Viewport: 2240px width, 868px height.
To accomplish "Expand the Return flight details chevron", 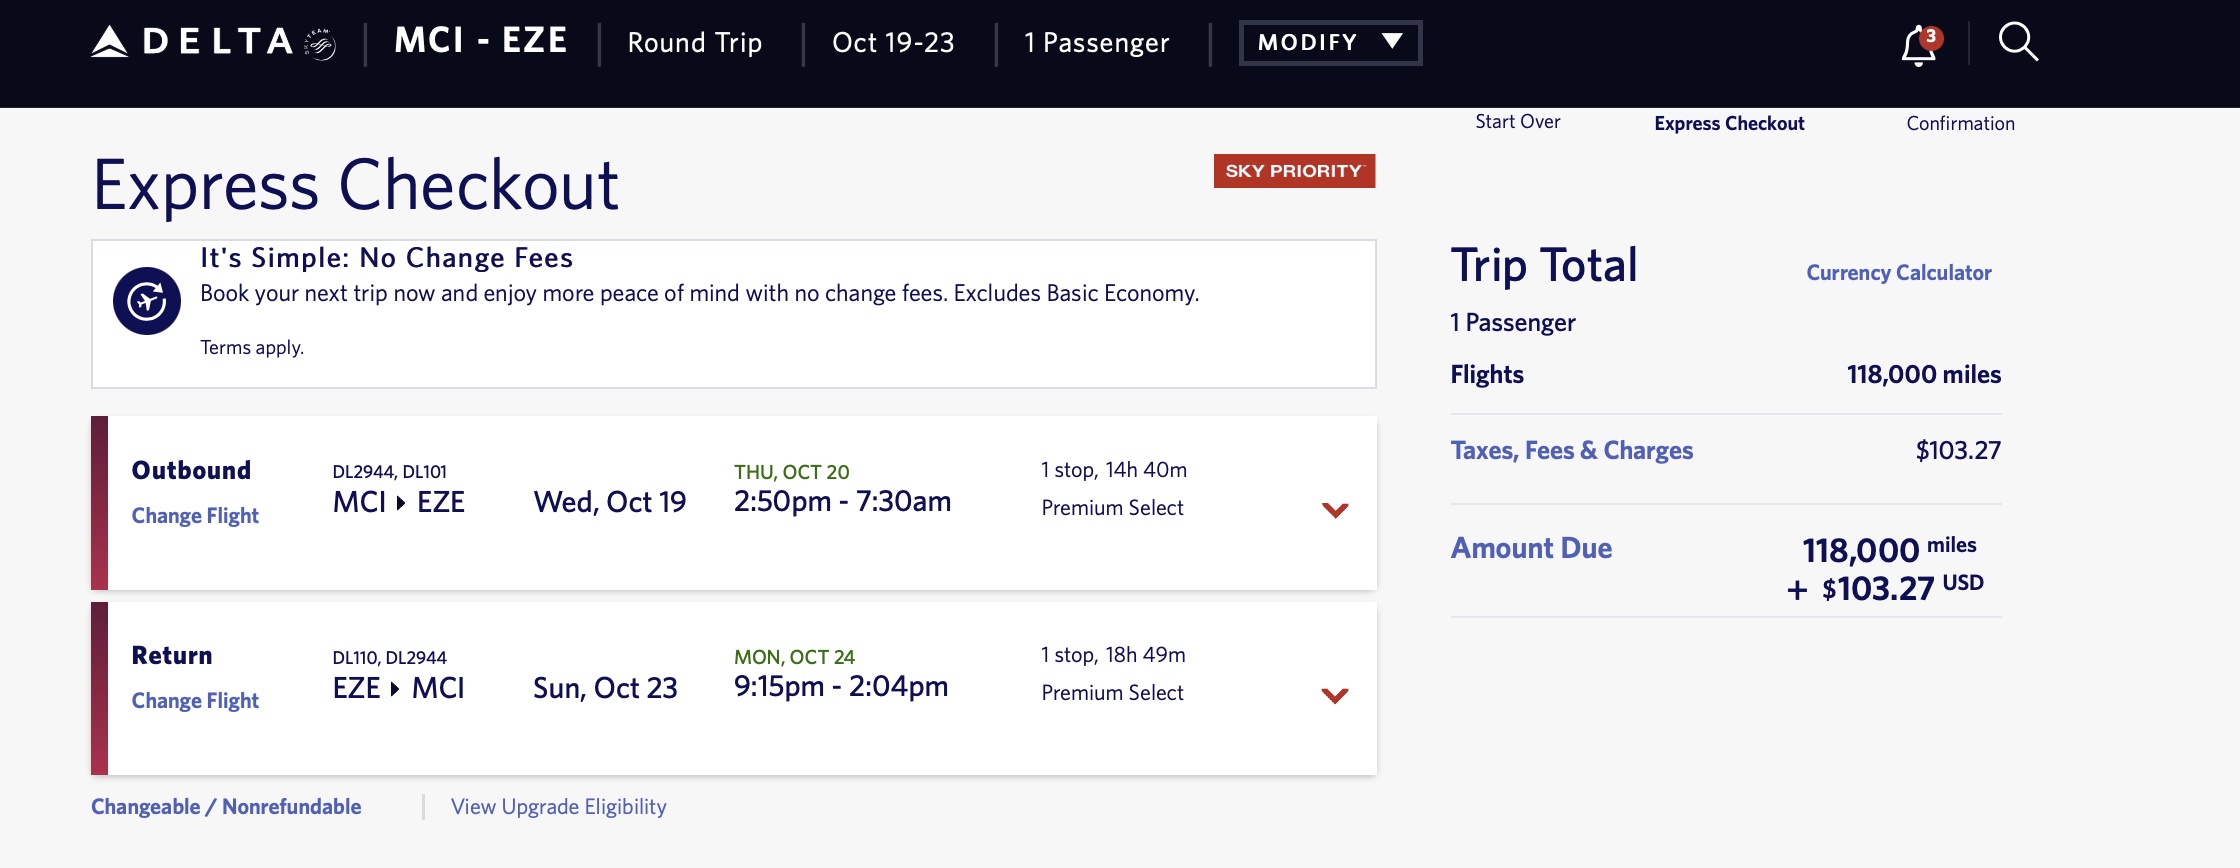I will pos(1335,695).
